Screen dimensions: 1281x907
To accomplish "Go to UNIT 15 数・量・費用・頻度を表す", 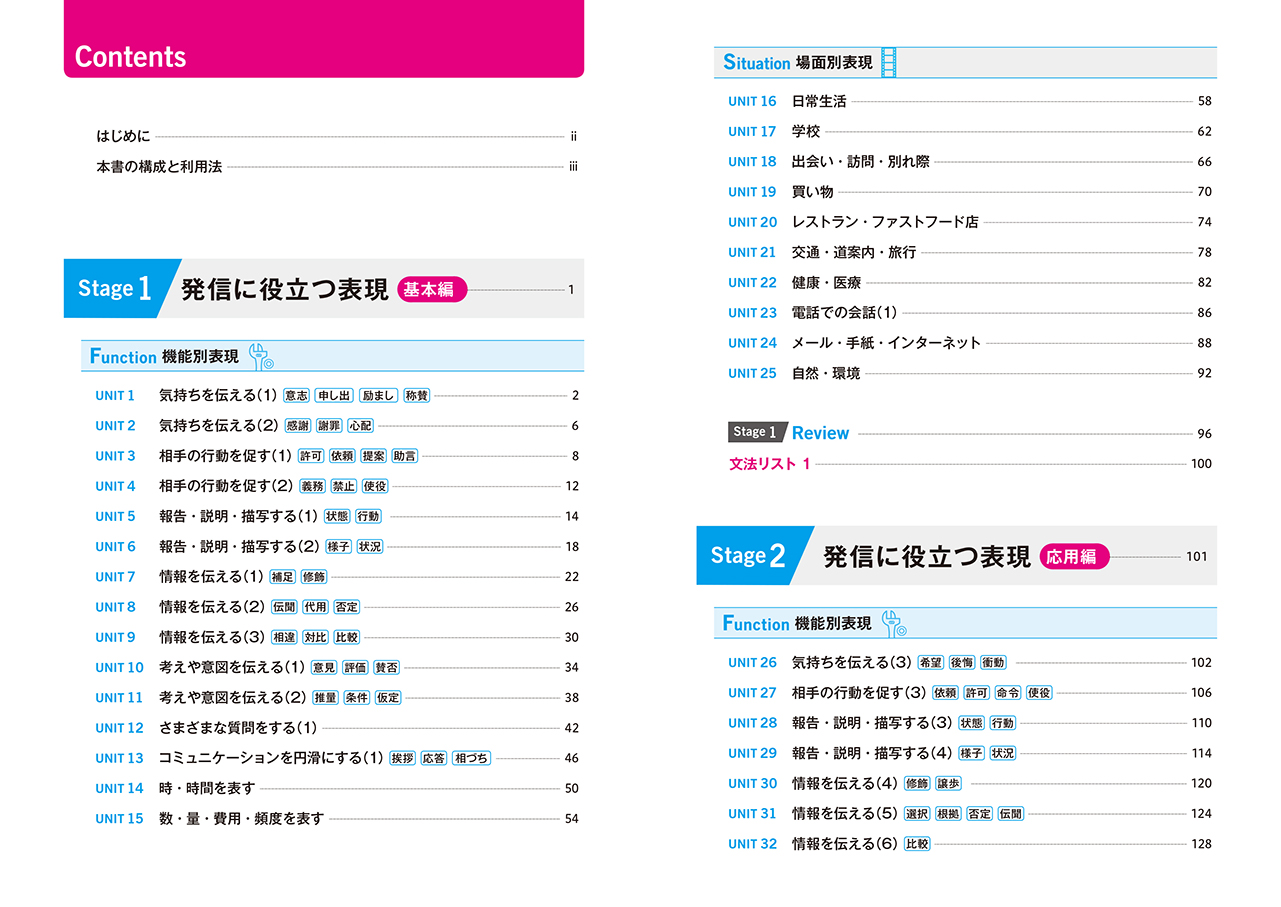I will coord(337,818).
